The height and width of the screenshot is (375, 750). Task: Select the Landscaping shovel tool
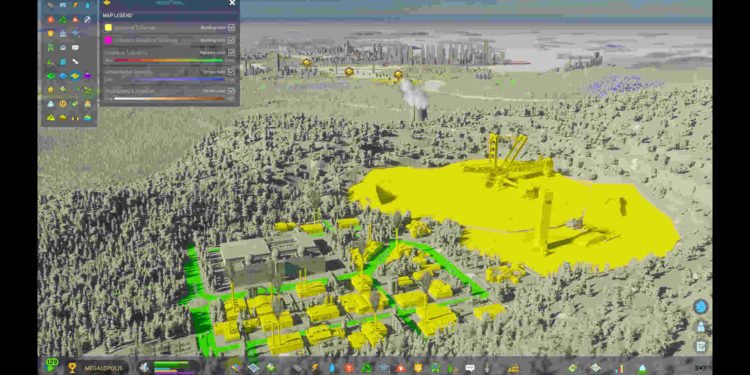click(487, 367)
